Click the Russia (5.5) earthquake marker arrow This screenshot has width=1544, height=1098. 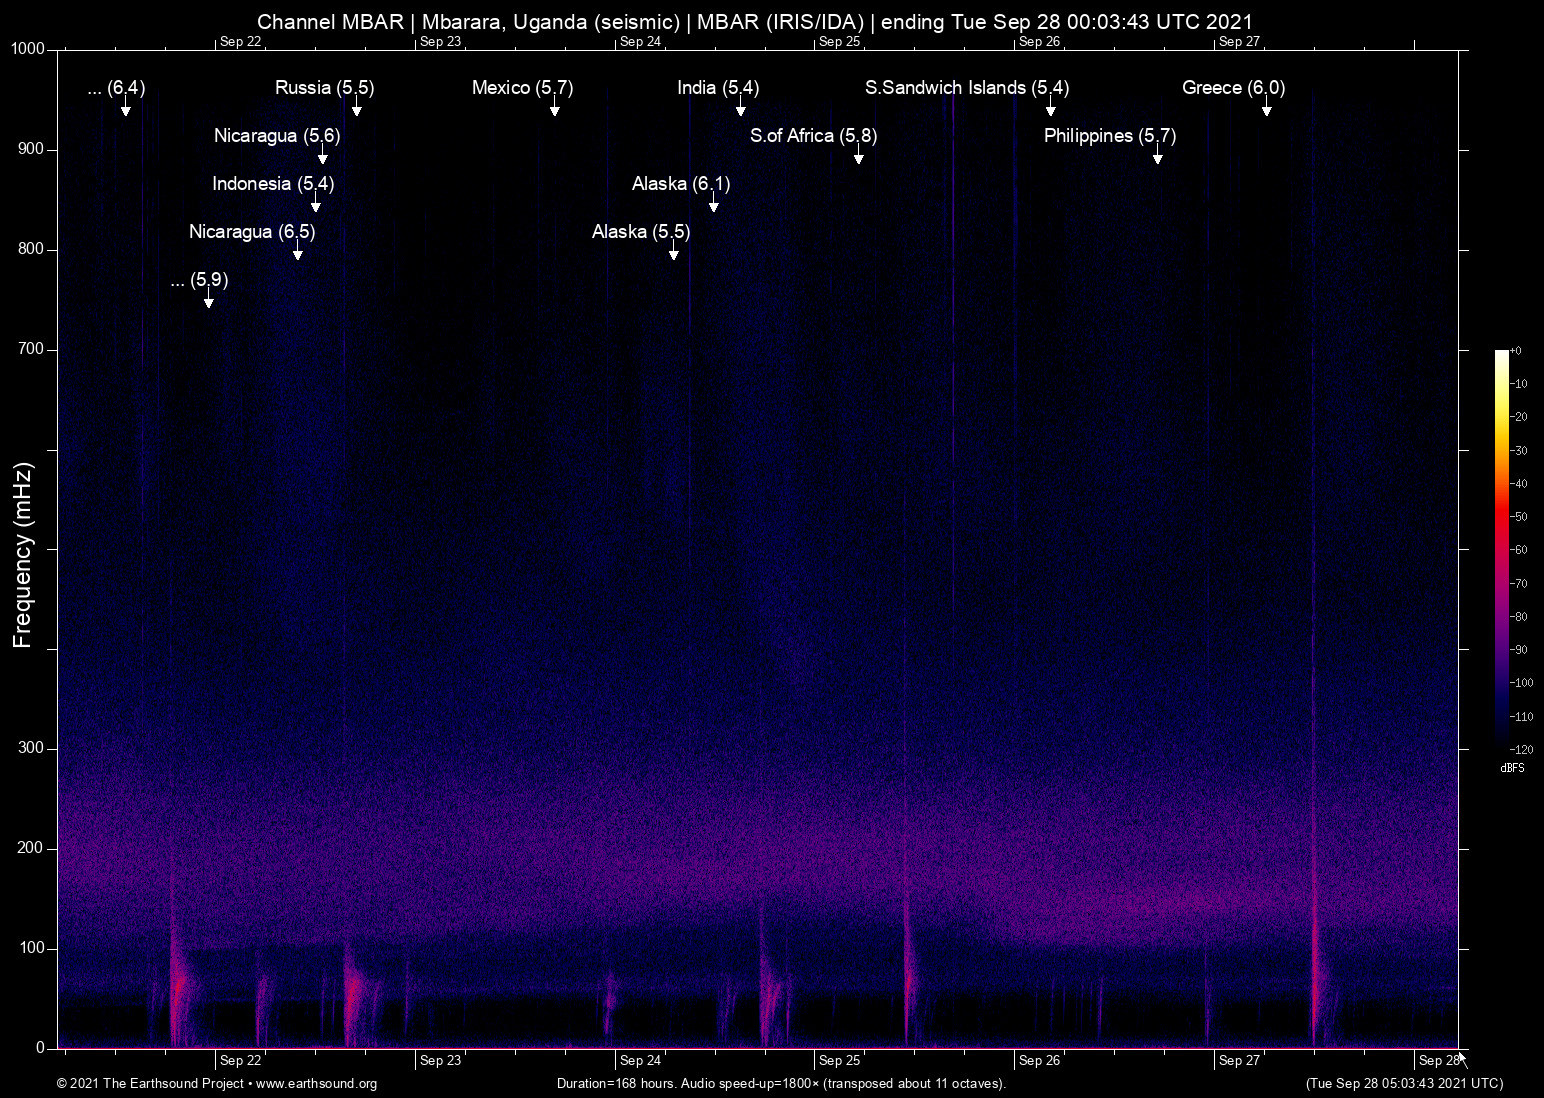coord(355,108)
